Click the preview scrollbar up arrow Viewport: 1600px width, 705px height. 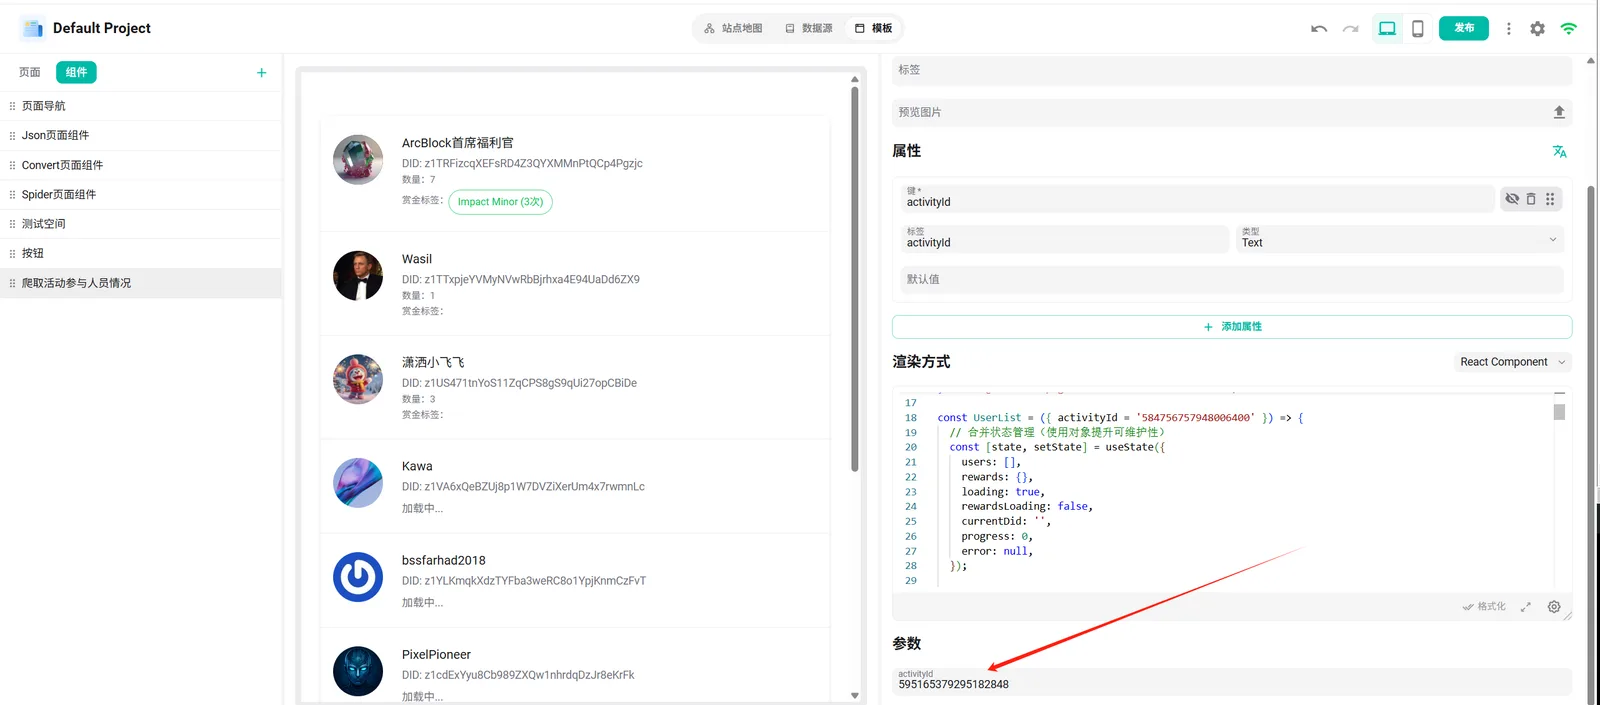click(855, 79)
